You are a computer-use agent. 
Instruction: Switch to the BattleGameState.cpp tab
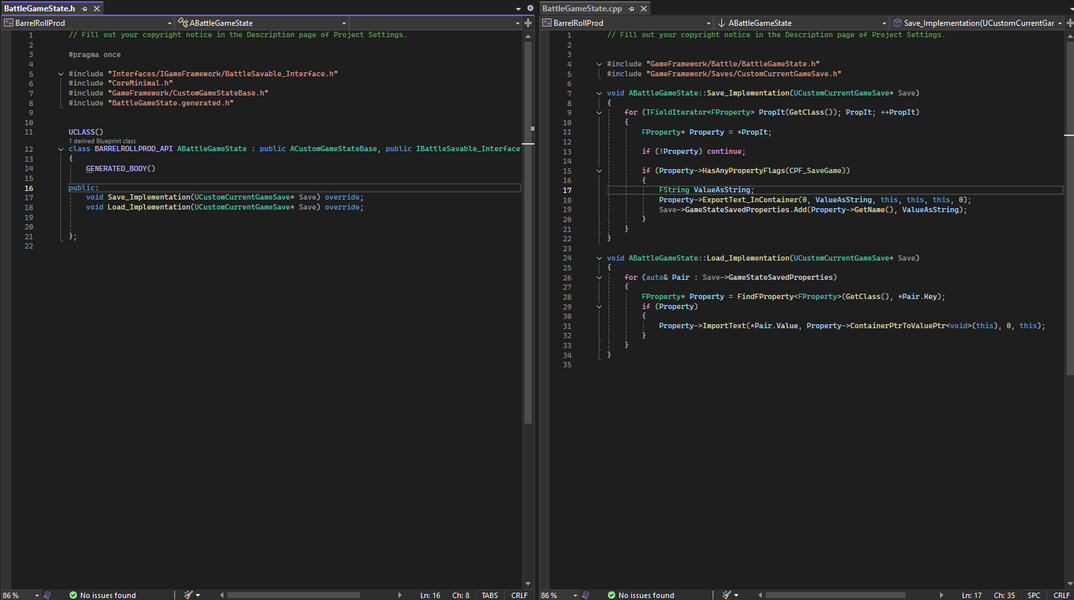582,8
